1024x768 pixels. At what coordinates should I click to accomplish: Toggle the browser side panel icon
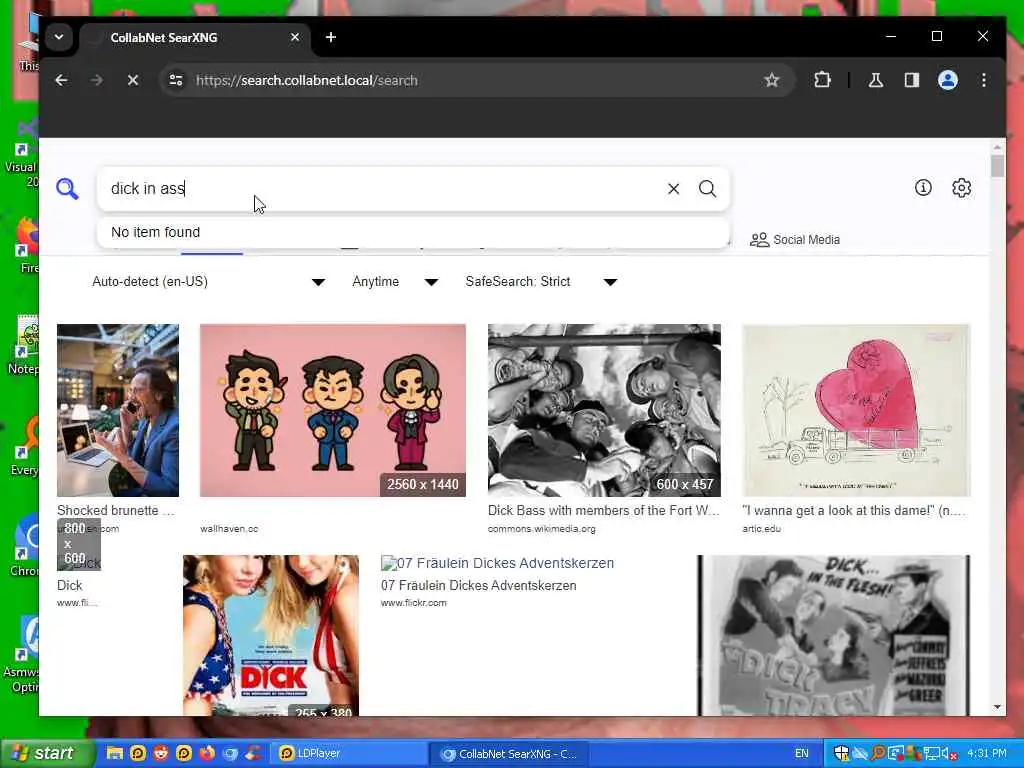(x=912, y=80)
